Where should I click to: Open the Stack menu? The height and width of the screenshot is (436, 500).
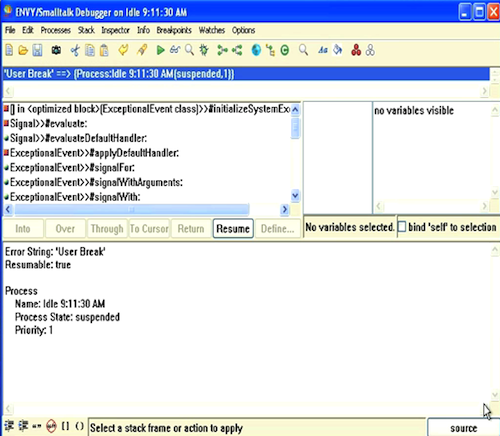(86, 30)
